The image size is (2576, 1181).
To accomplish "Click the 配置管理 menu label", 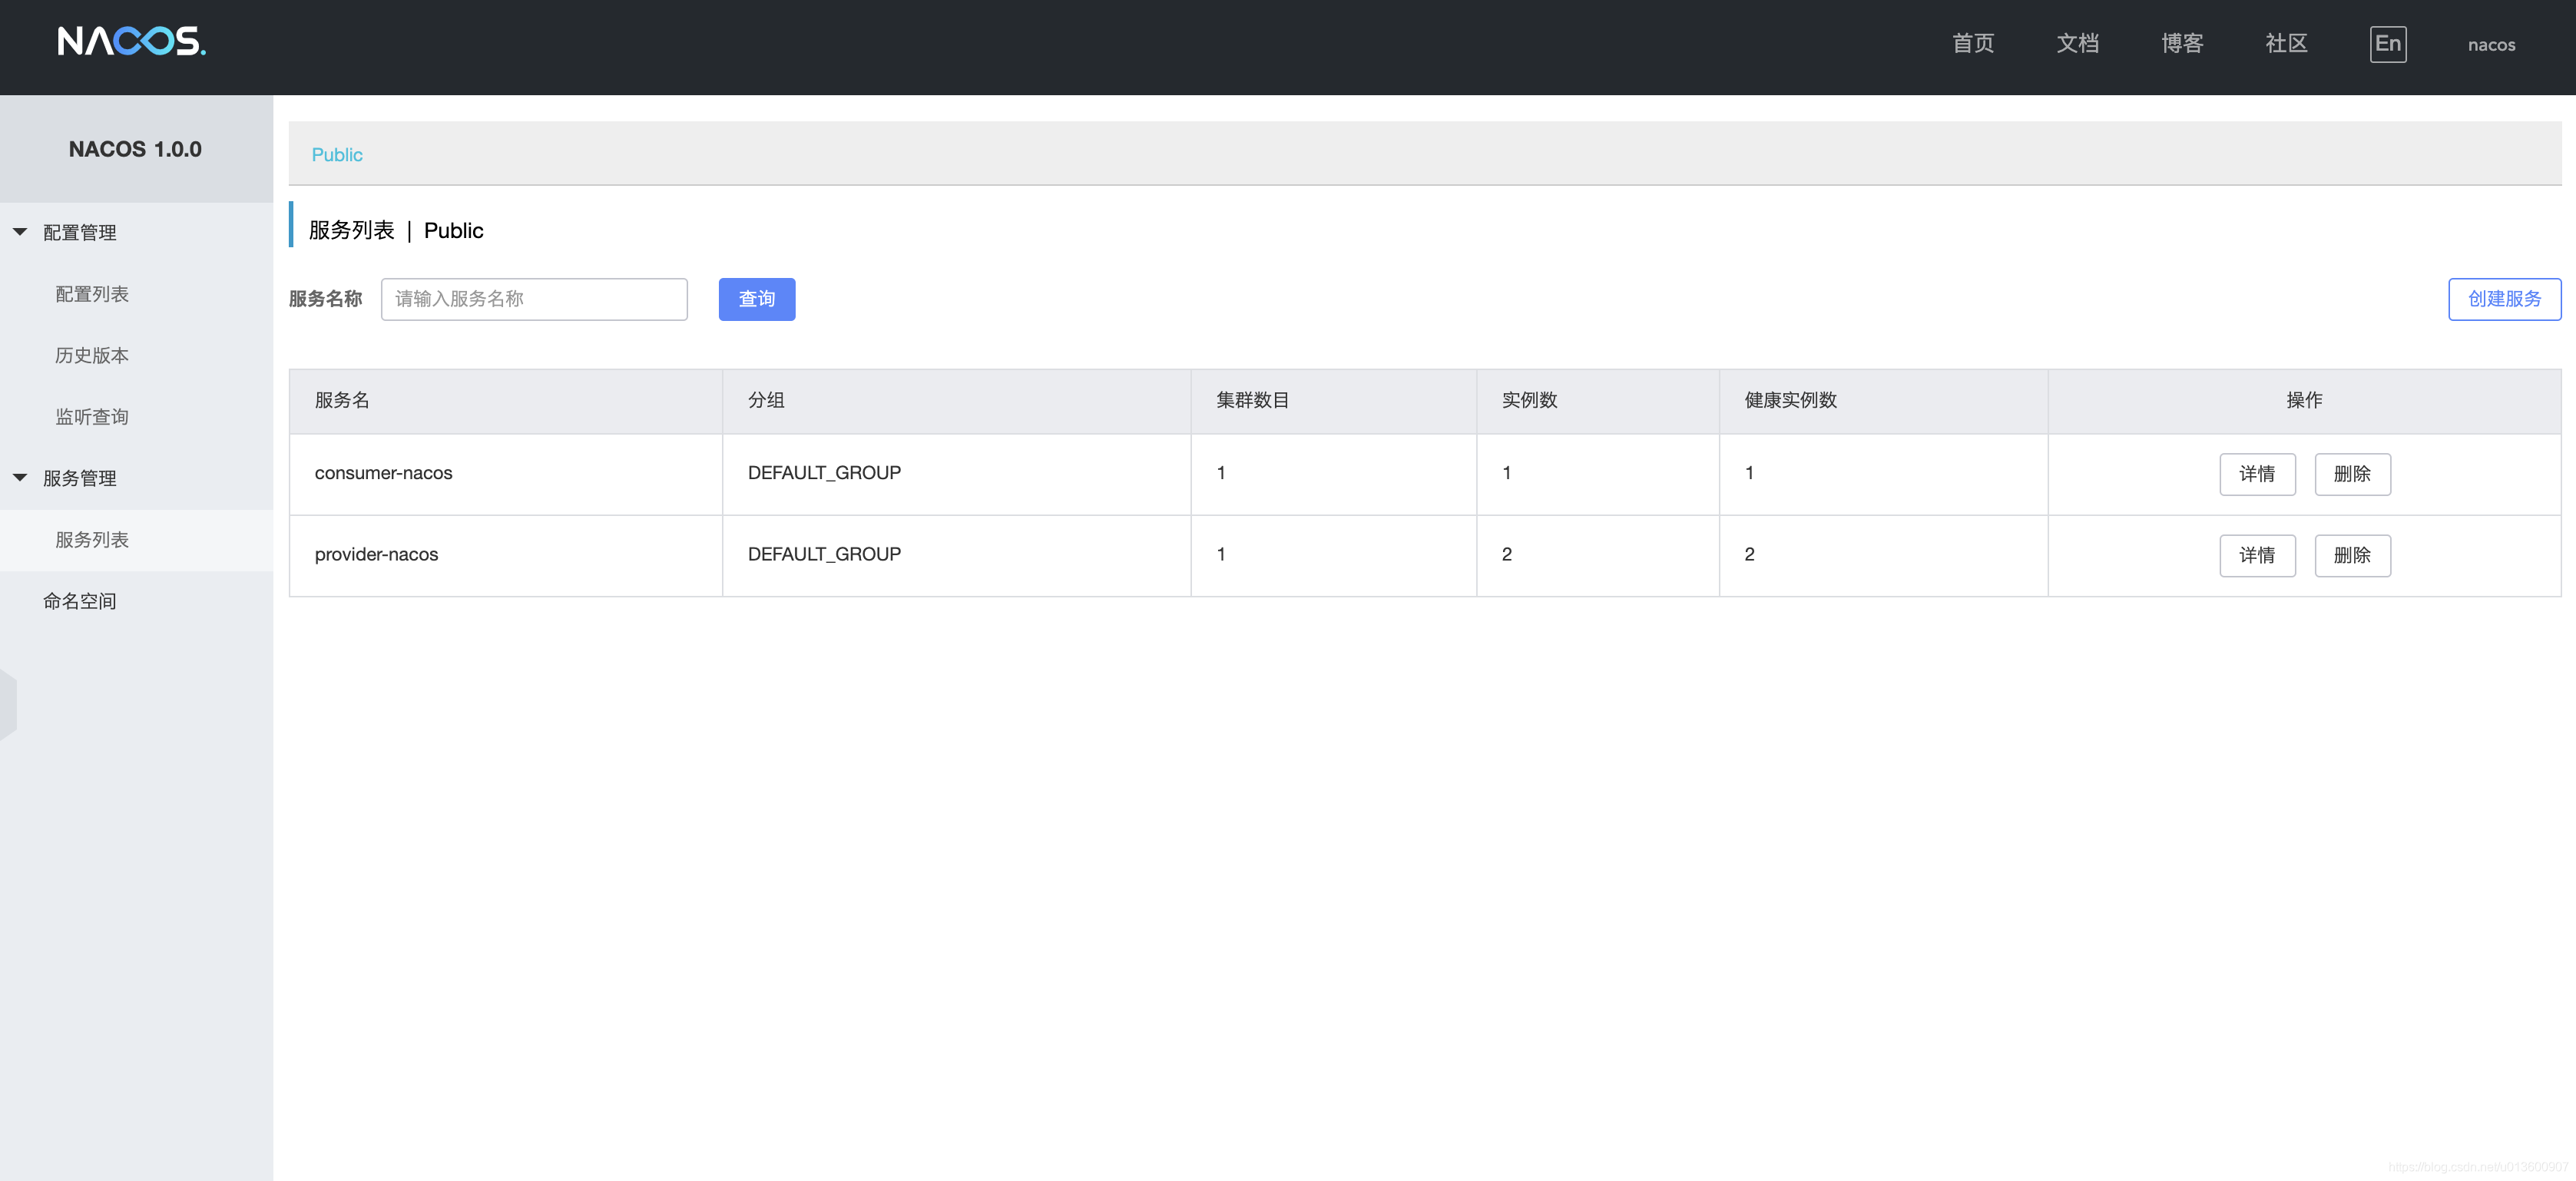I will pyautogui.click(x=80, y=232).
